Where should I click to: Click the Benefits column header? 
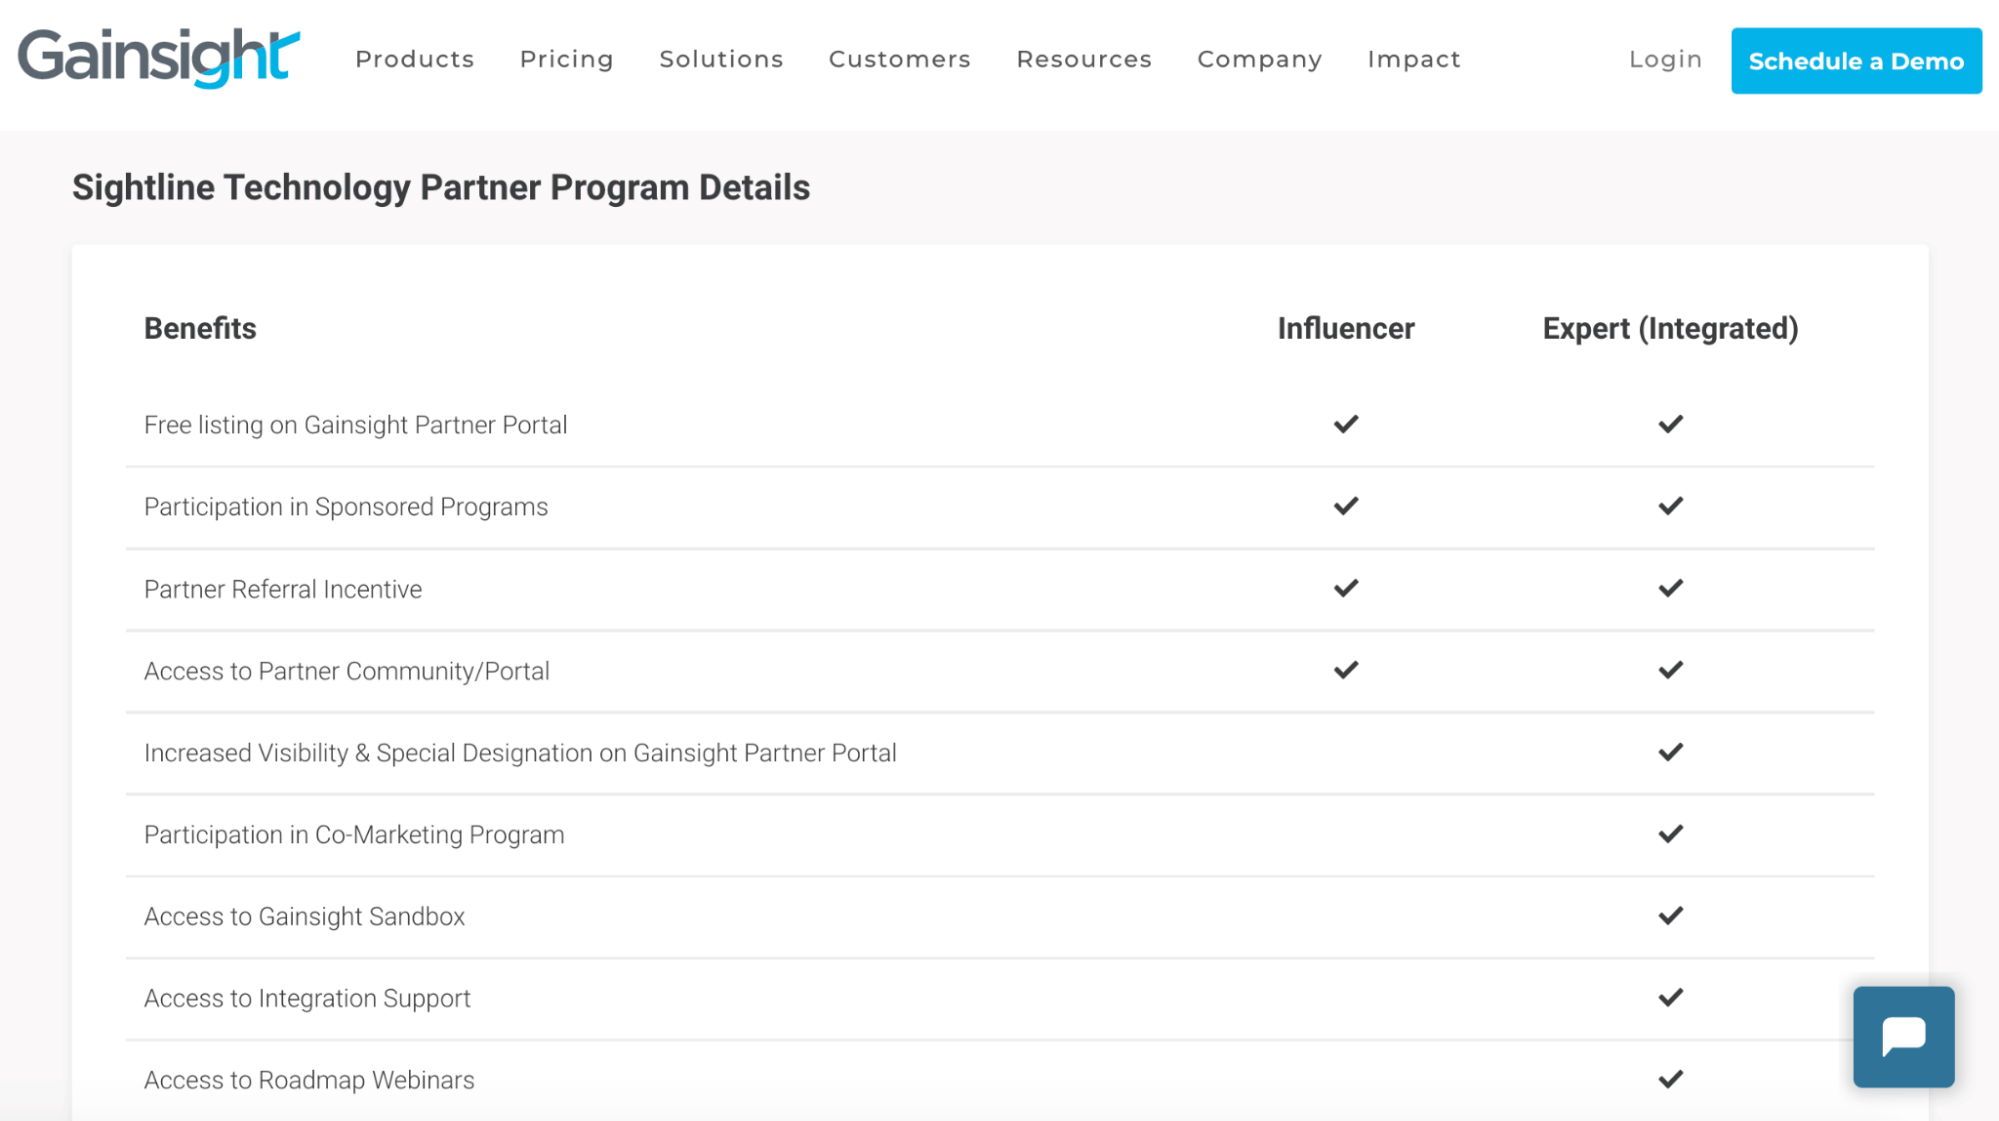tap(200, 328)
